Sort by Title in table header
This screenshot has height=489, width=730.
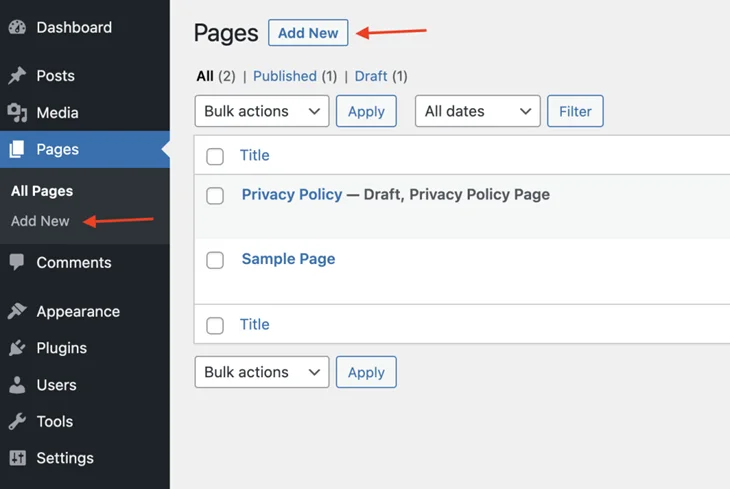tap(254, 155)
